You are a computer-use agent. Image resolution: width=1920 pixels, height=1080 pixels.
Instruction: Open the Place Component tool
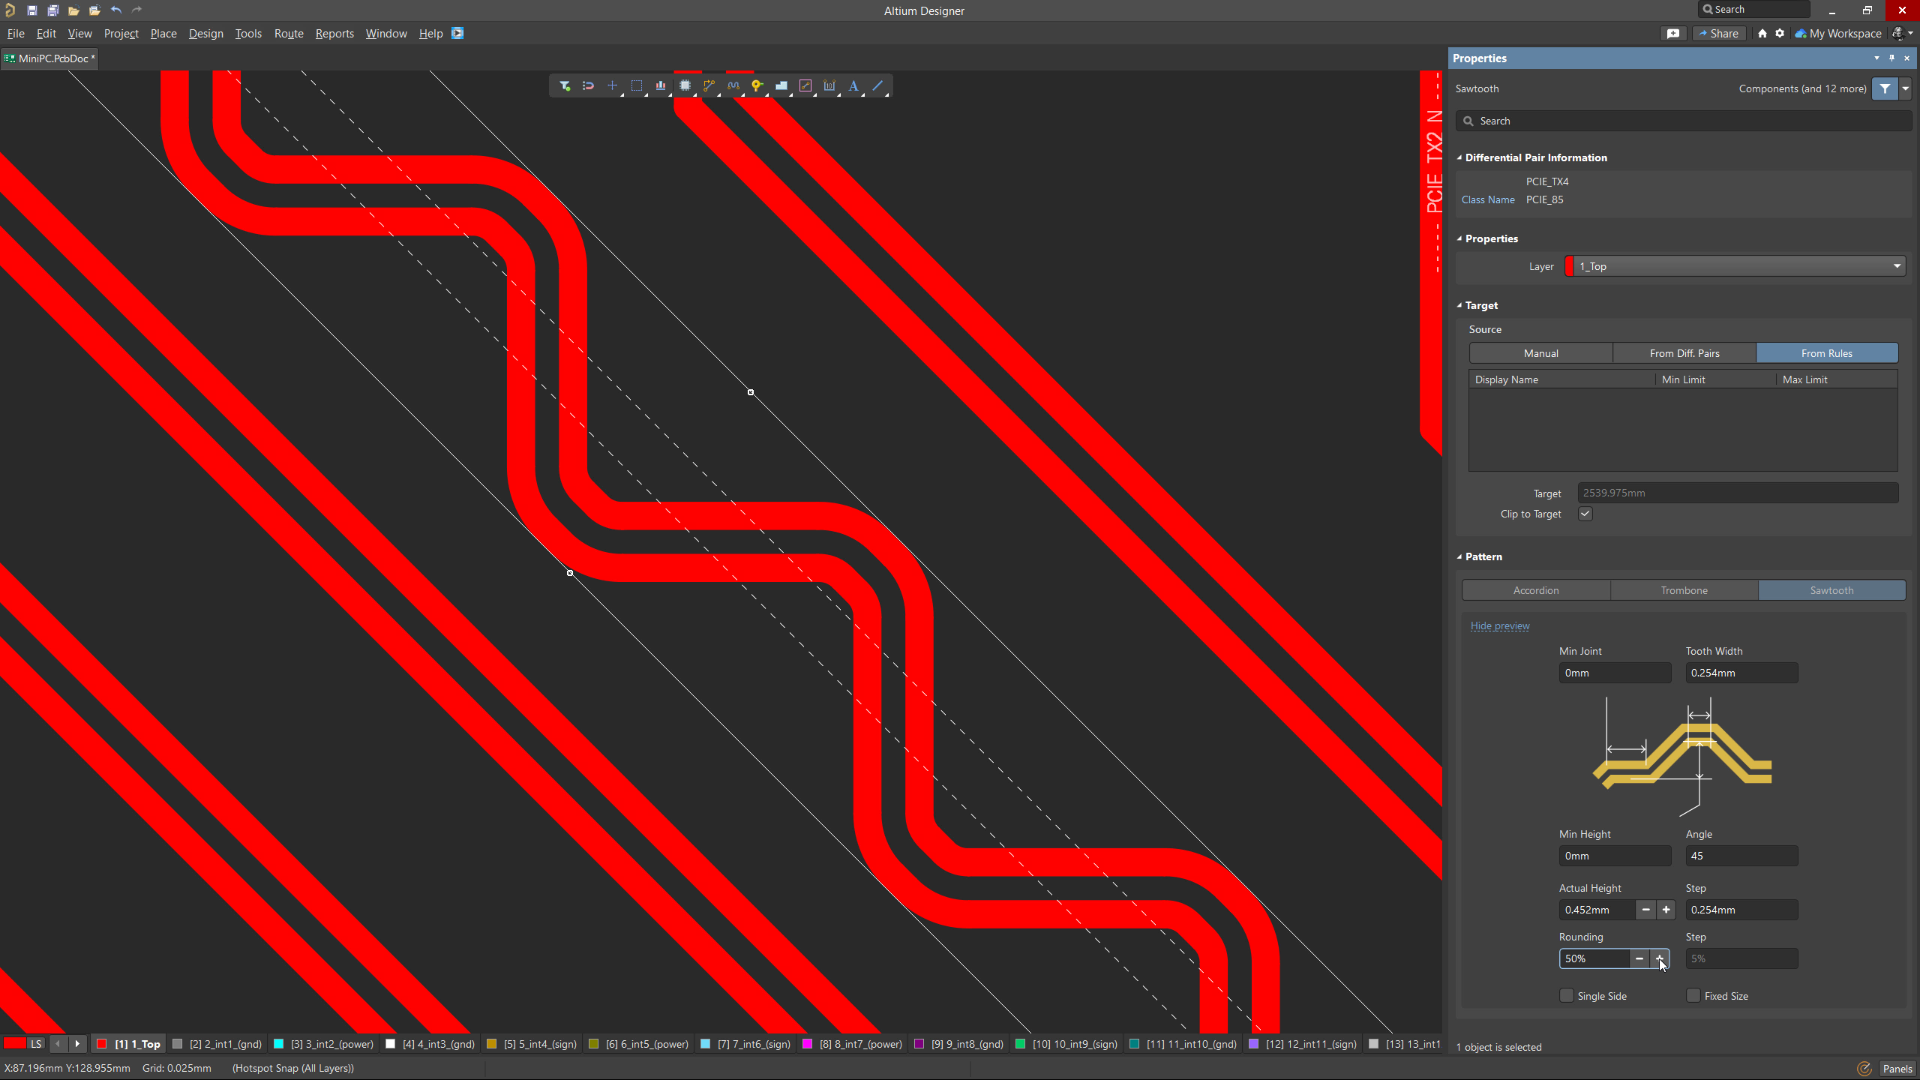[x=684, y=86]
